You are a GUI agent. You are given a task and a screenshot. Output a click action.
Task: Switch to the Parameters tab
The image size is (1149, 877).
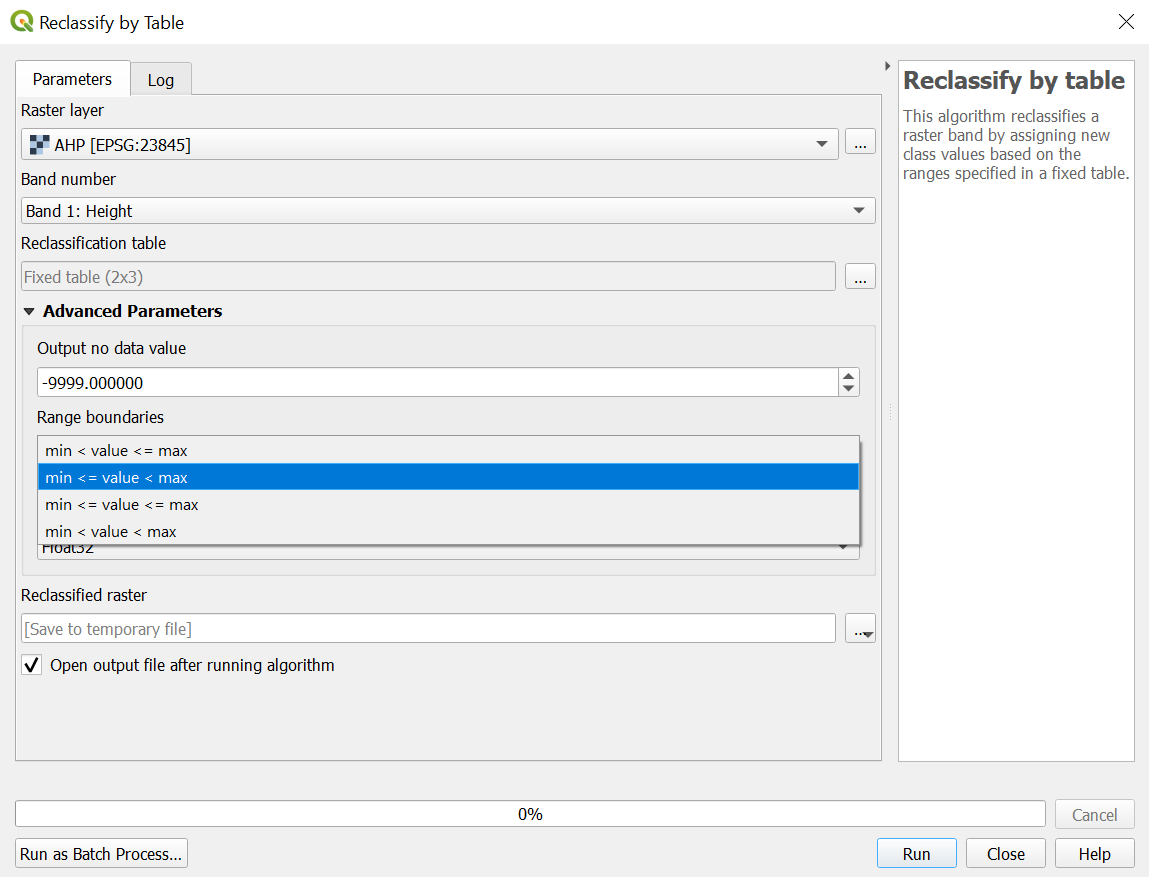(x=72, y=79)
